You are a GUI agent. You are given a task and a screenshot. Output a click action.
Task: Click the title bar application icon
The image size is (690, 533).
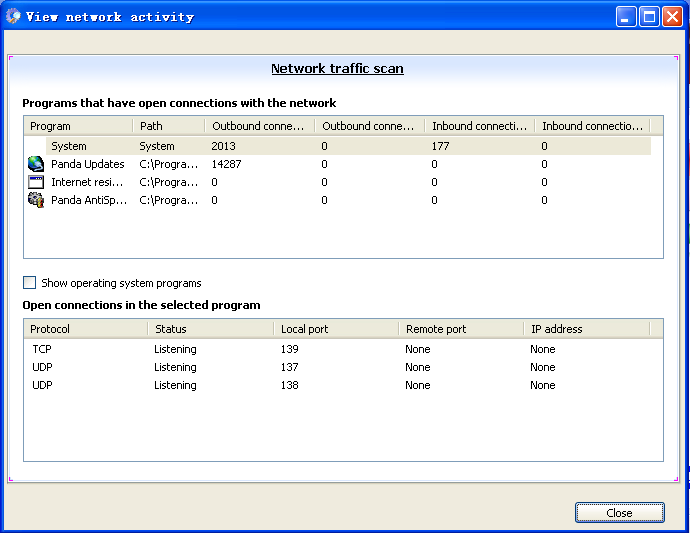(13, 16)
